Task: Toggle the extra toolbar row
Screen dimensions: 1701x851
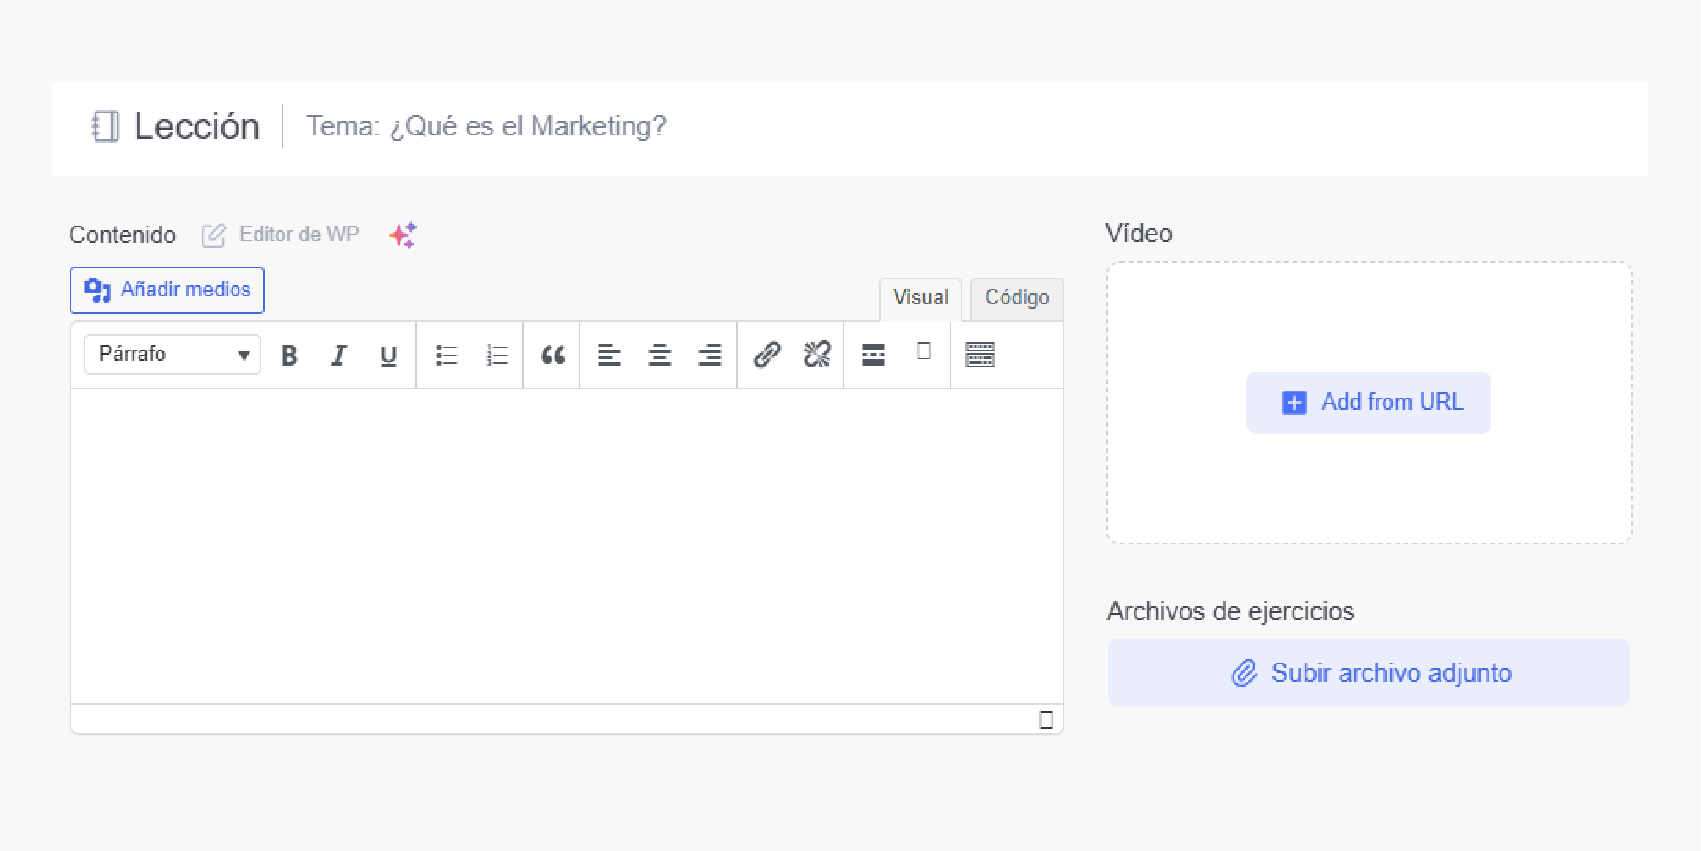Action: (x=980, y=355)
